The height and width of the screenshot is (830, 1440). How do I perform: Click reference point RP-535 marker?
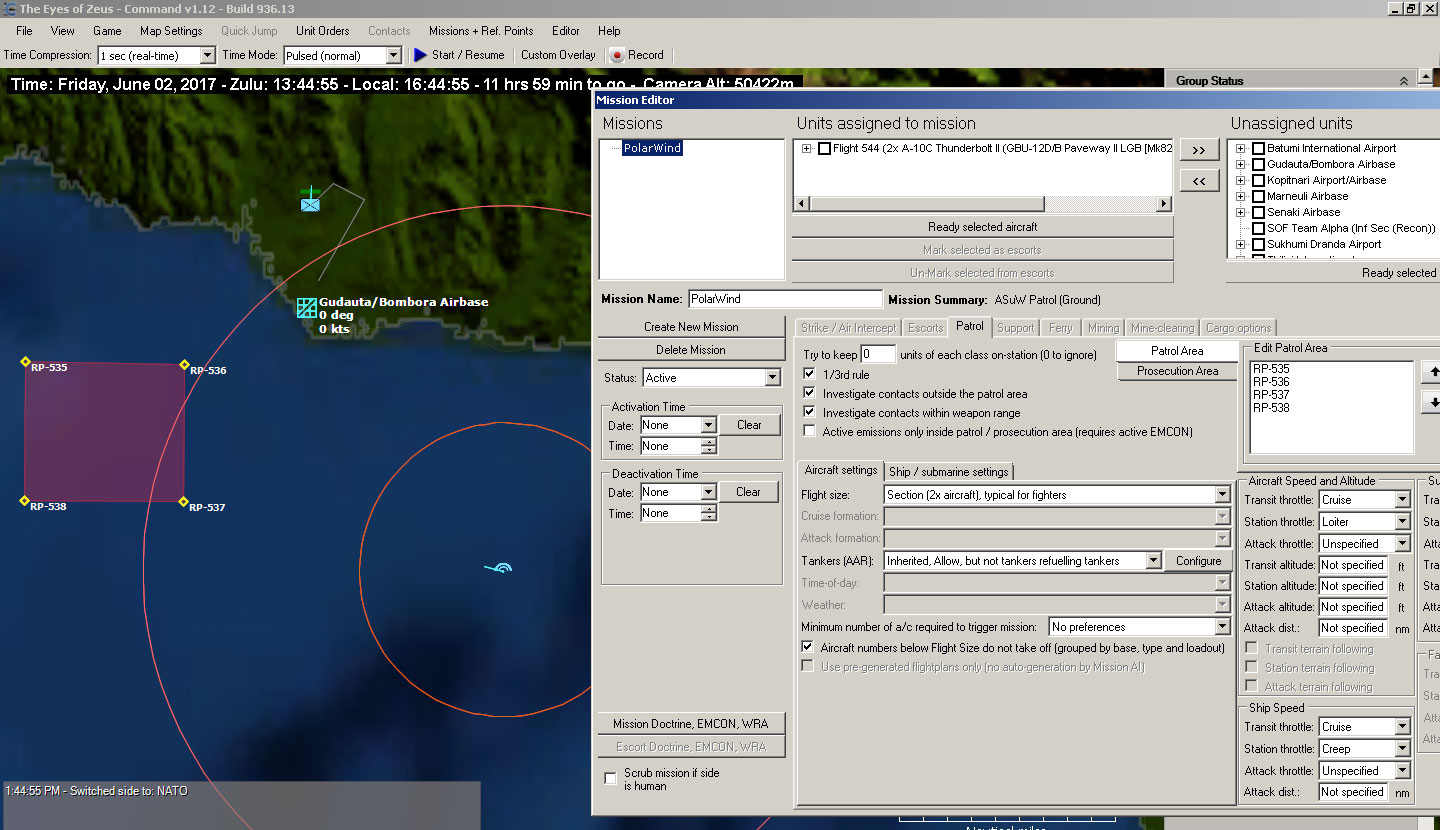[x=26, y=361]
